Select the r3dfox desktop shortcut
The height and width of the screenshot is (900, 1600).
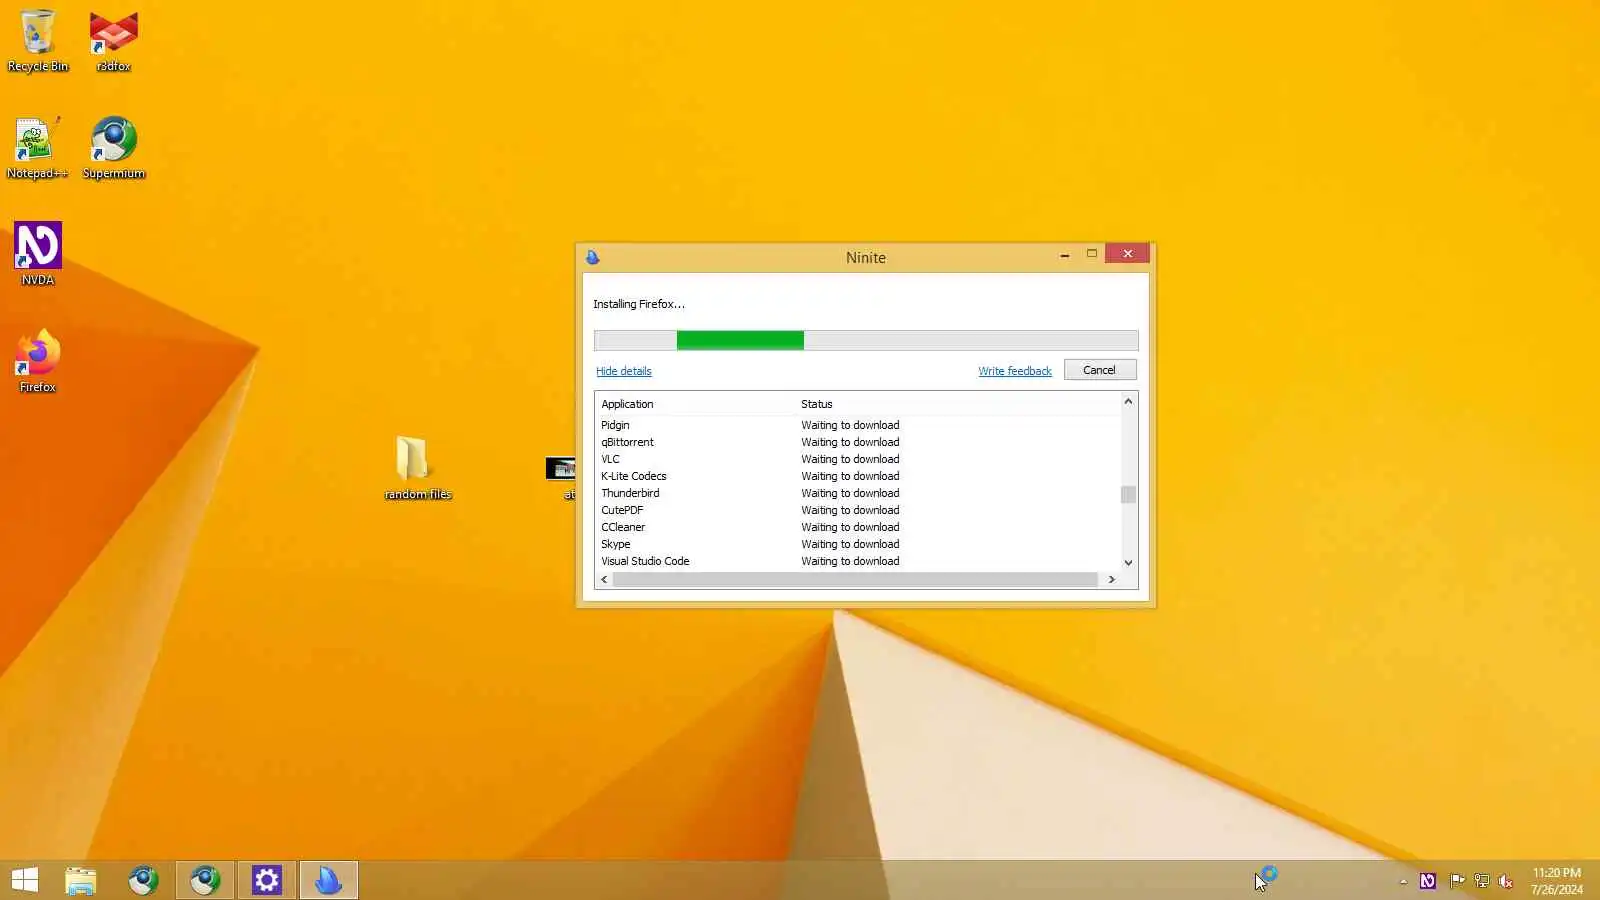pyautogui.click(x=113, y=41)
